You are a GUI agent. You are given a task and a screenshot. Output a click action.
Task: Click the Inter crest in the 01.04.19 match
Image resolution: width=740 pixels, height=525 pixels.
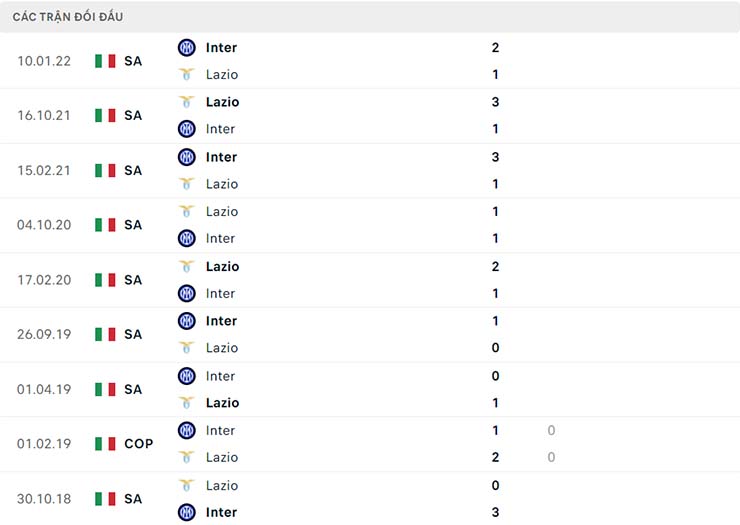coord(186,376)
